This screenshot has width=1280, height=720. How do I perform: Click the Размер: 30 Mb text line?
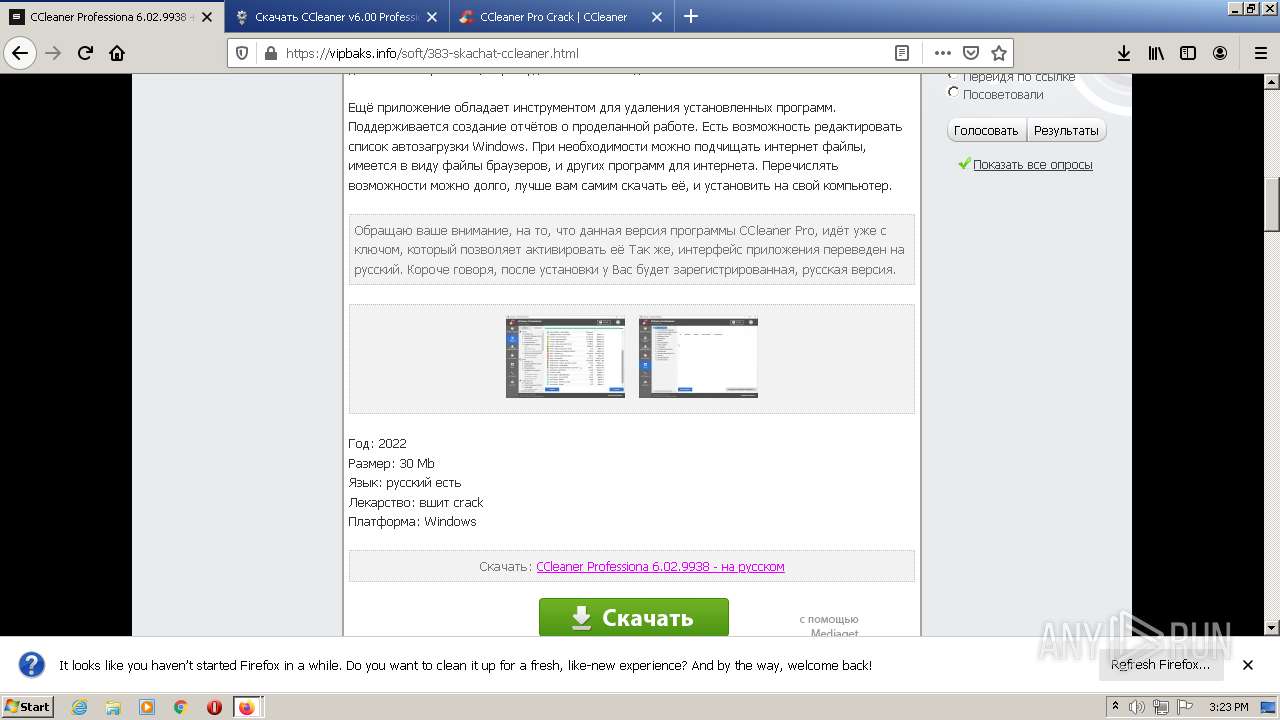coord(391,463)
